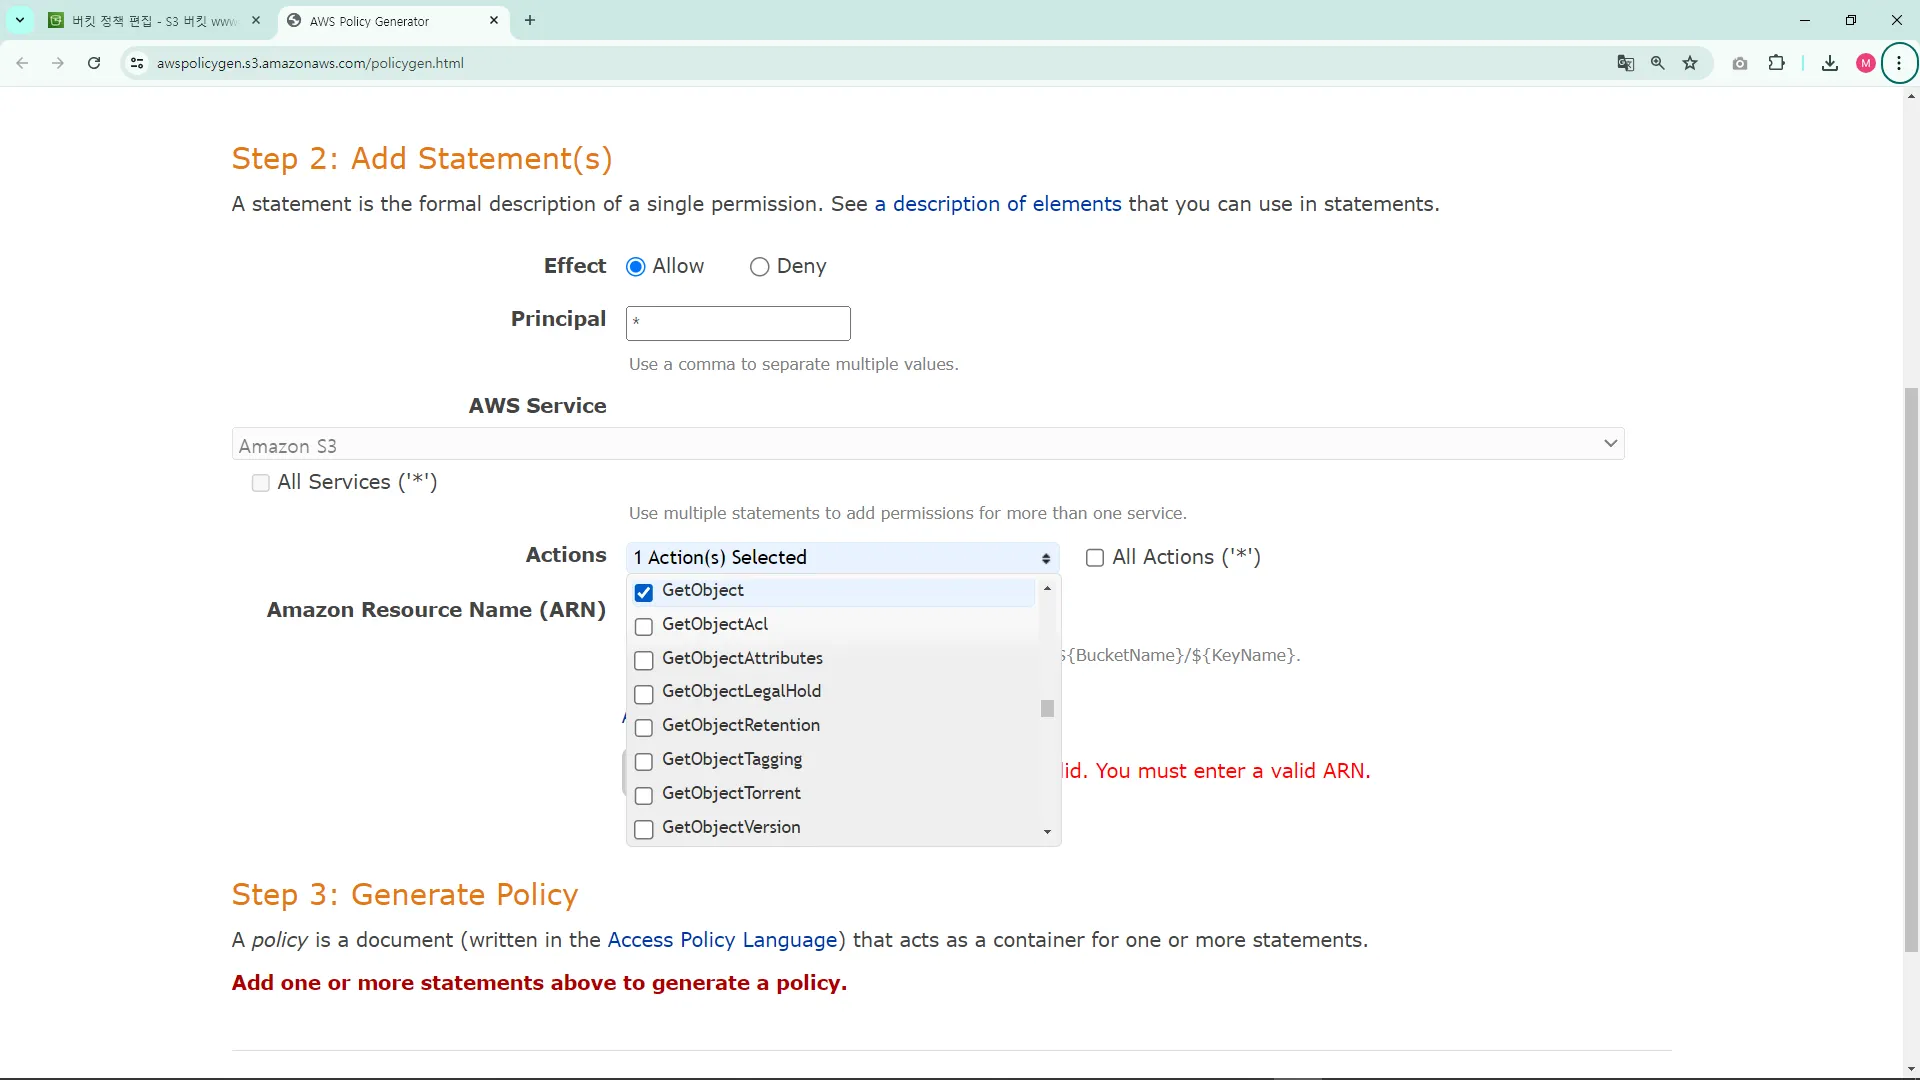1920x1080 pixels.
Task: Click the site information icon beside URL
Action: (137, 63)
